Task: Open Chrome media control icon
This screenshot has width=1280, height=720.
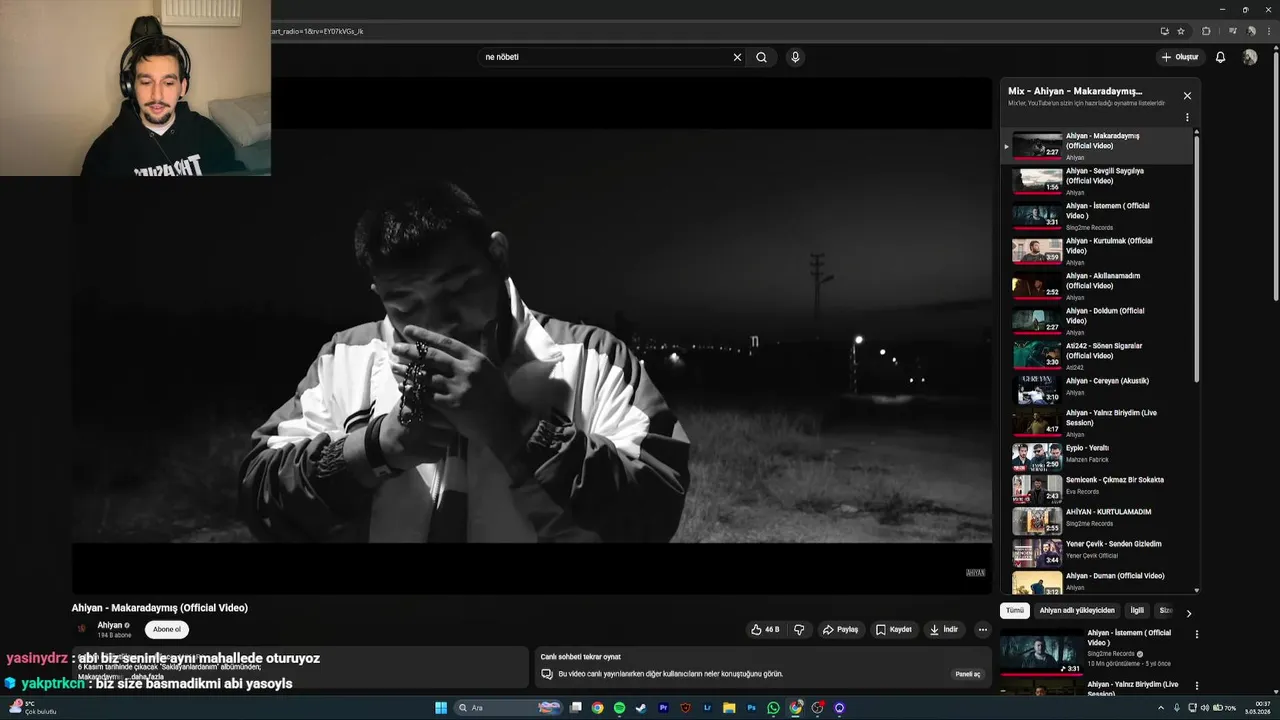Action: [x=1233, y=31]
